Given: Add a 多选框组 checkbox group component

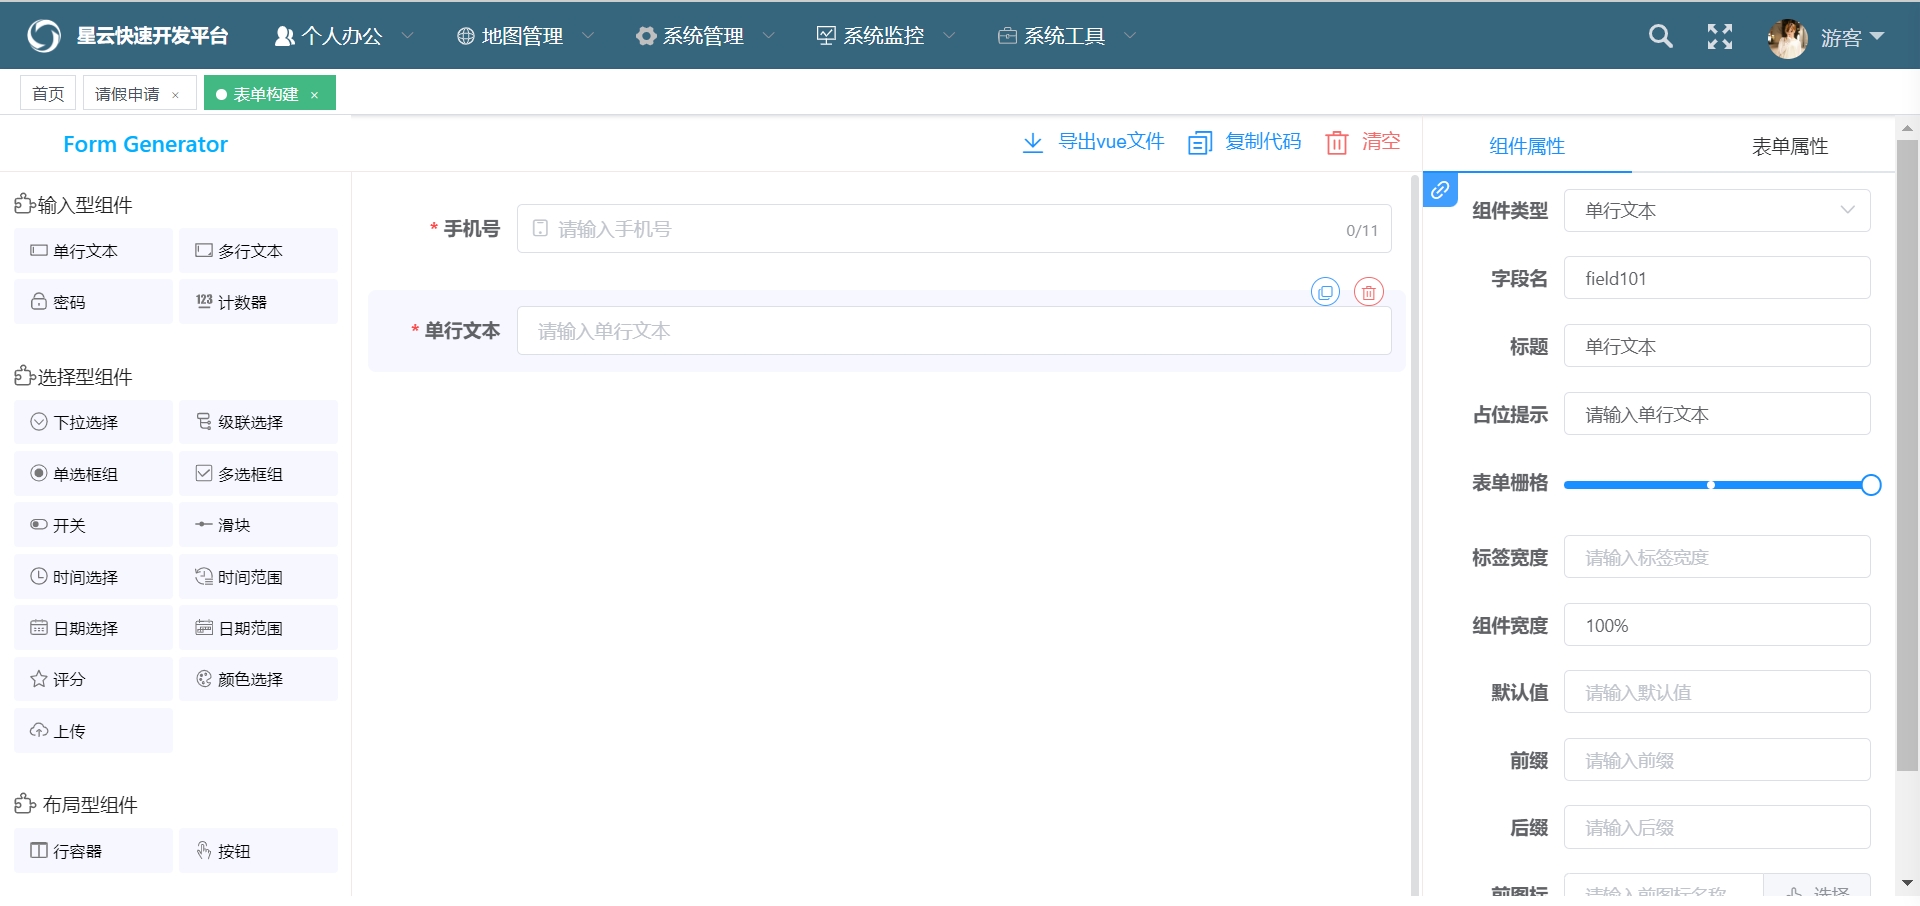Looking at the screenshot, I should 258,474.
